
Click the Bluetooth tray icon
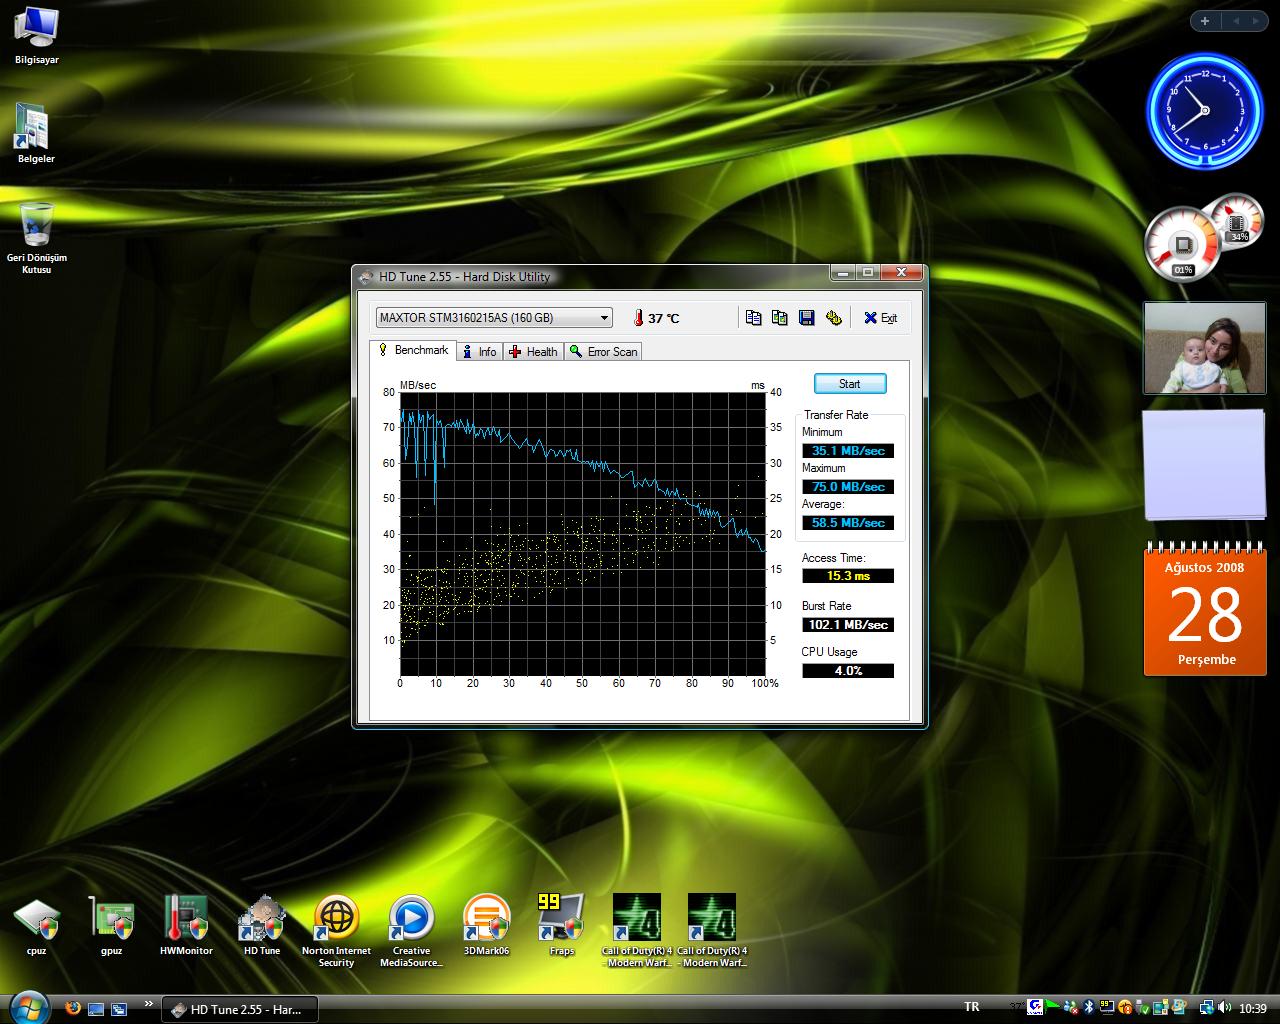tap(1089, 1008)
